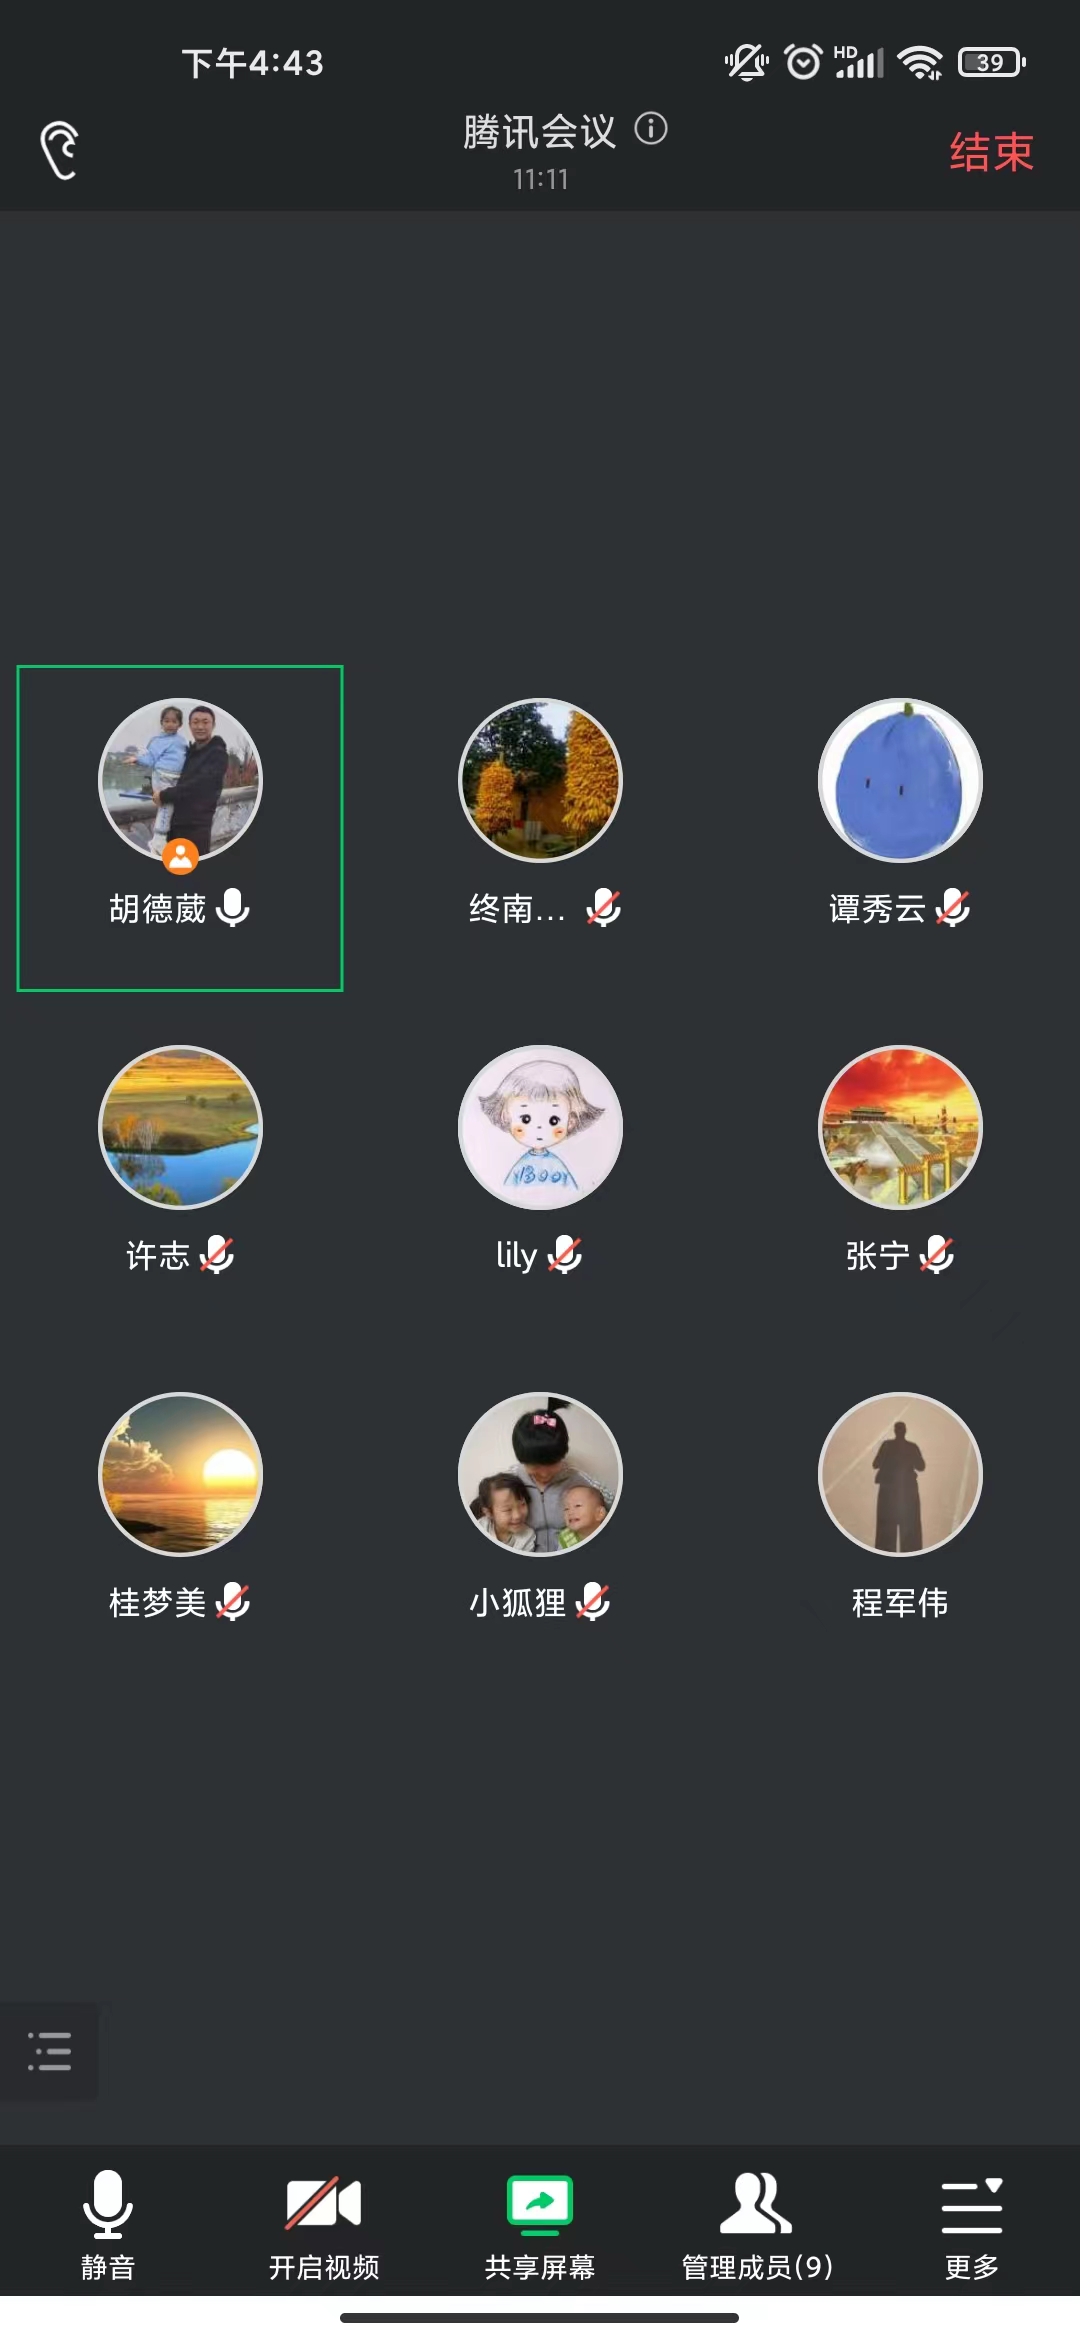
Task: End the meeting with 结束
Action: (991, 152)
